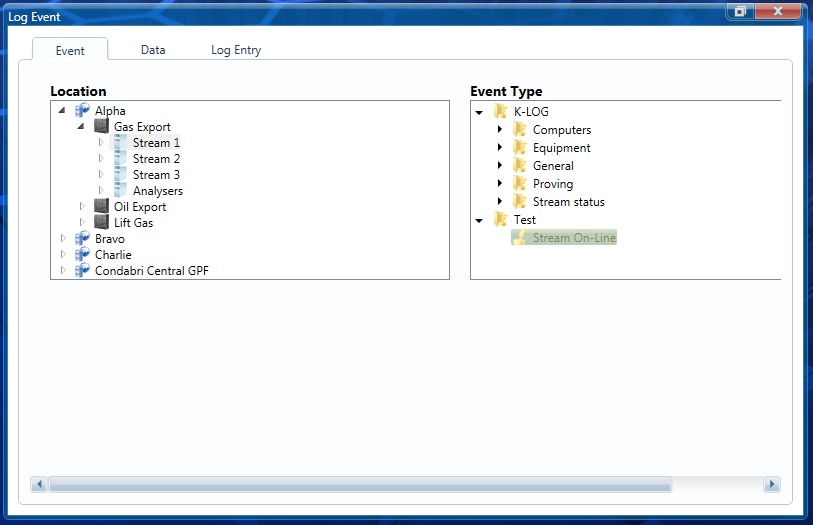Close the Log Event window
The width and height of the screenshot is (813, 525).
click(x=778, y=11)
